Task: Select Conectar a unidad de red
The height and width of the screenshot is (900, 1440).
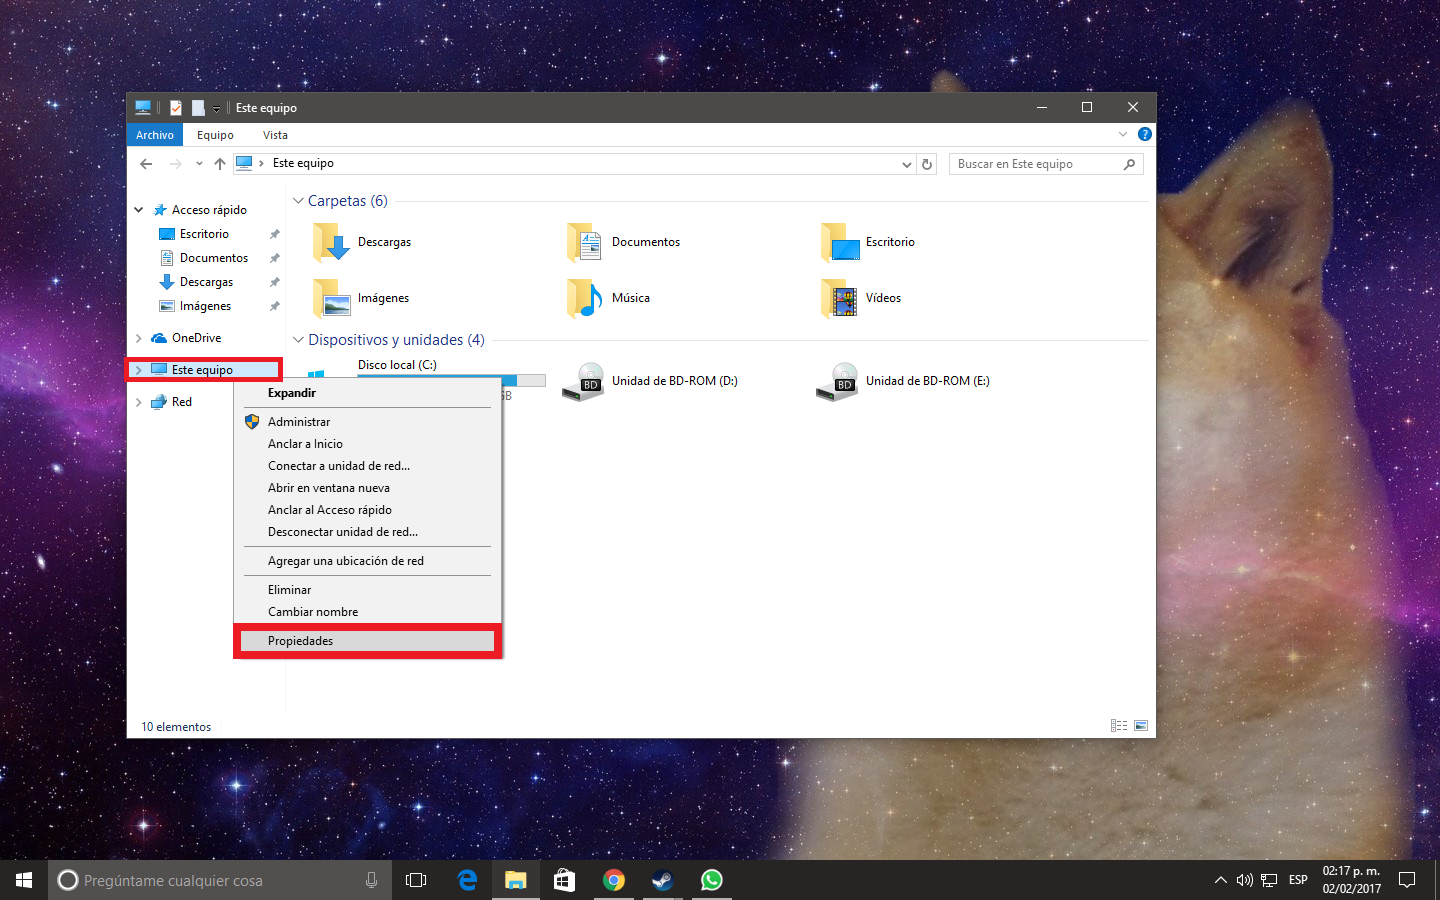Action: click(367, 466)
